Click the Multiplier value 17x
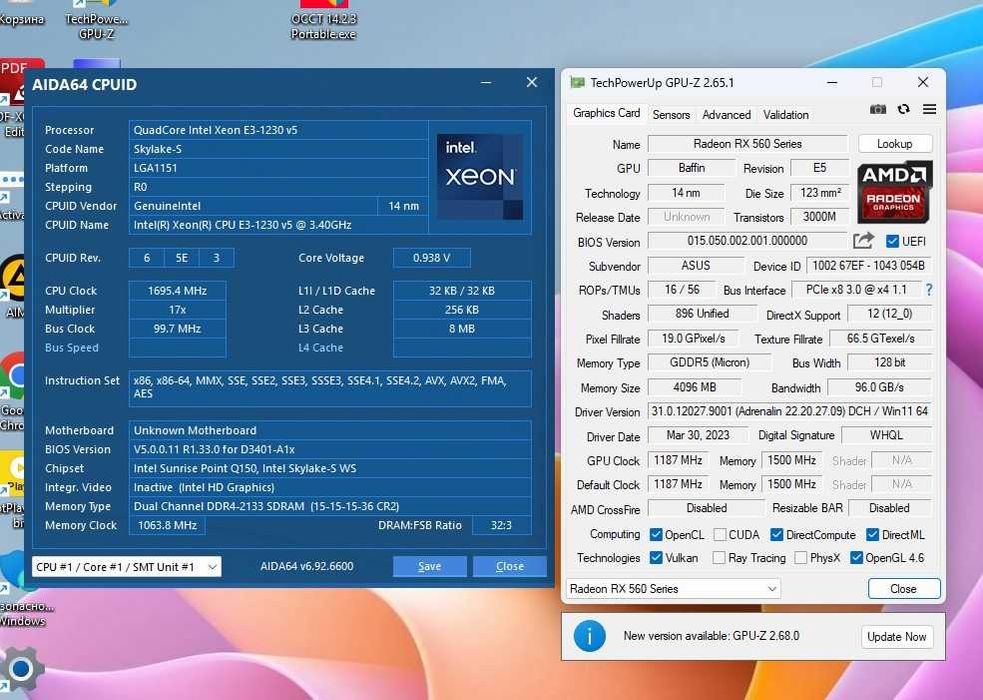Image resolution: width=983 pixels, height=700 pixels. tap(177, 310)
